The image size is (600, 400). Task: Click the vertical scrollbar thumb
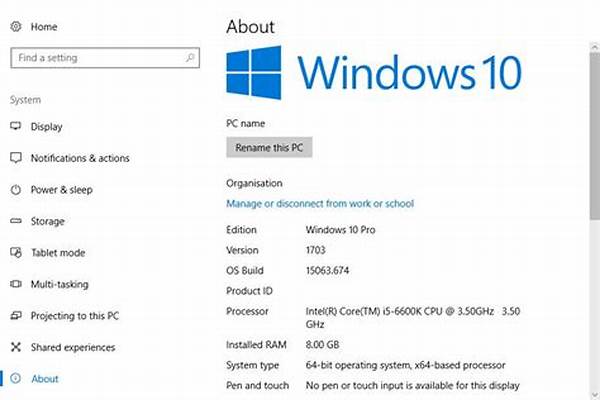point(594,136)
